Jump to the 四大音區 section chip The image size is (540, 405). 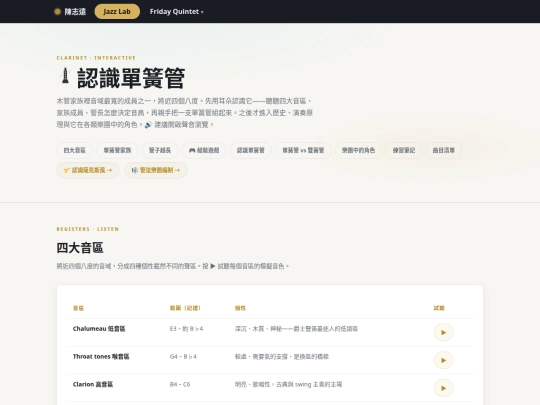pyautogui.click(x=75, y=150)
